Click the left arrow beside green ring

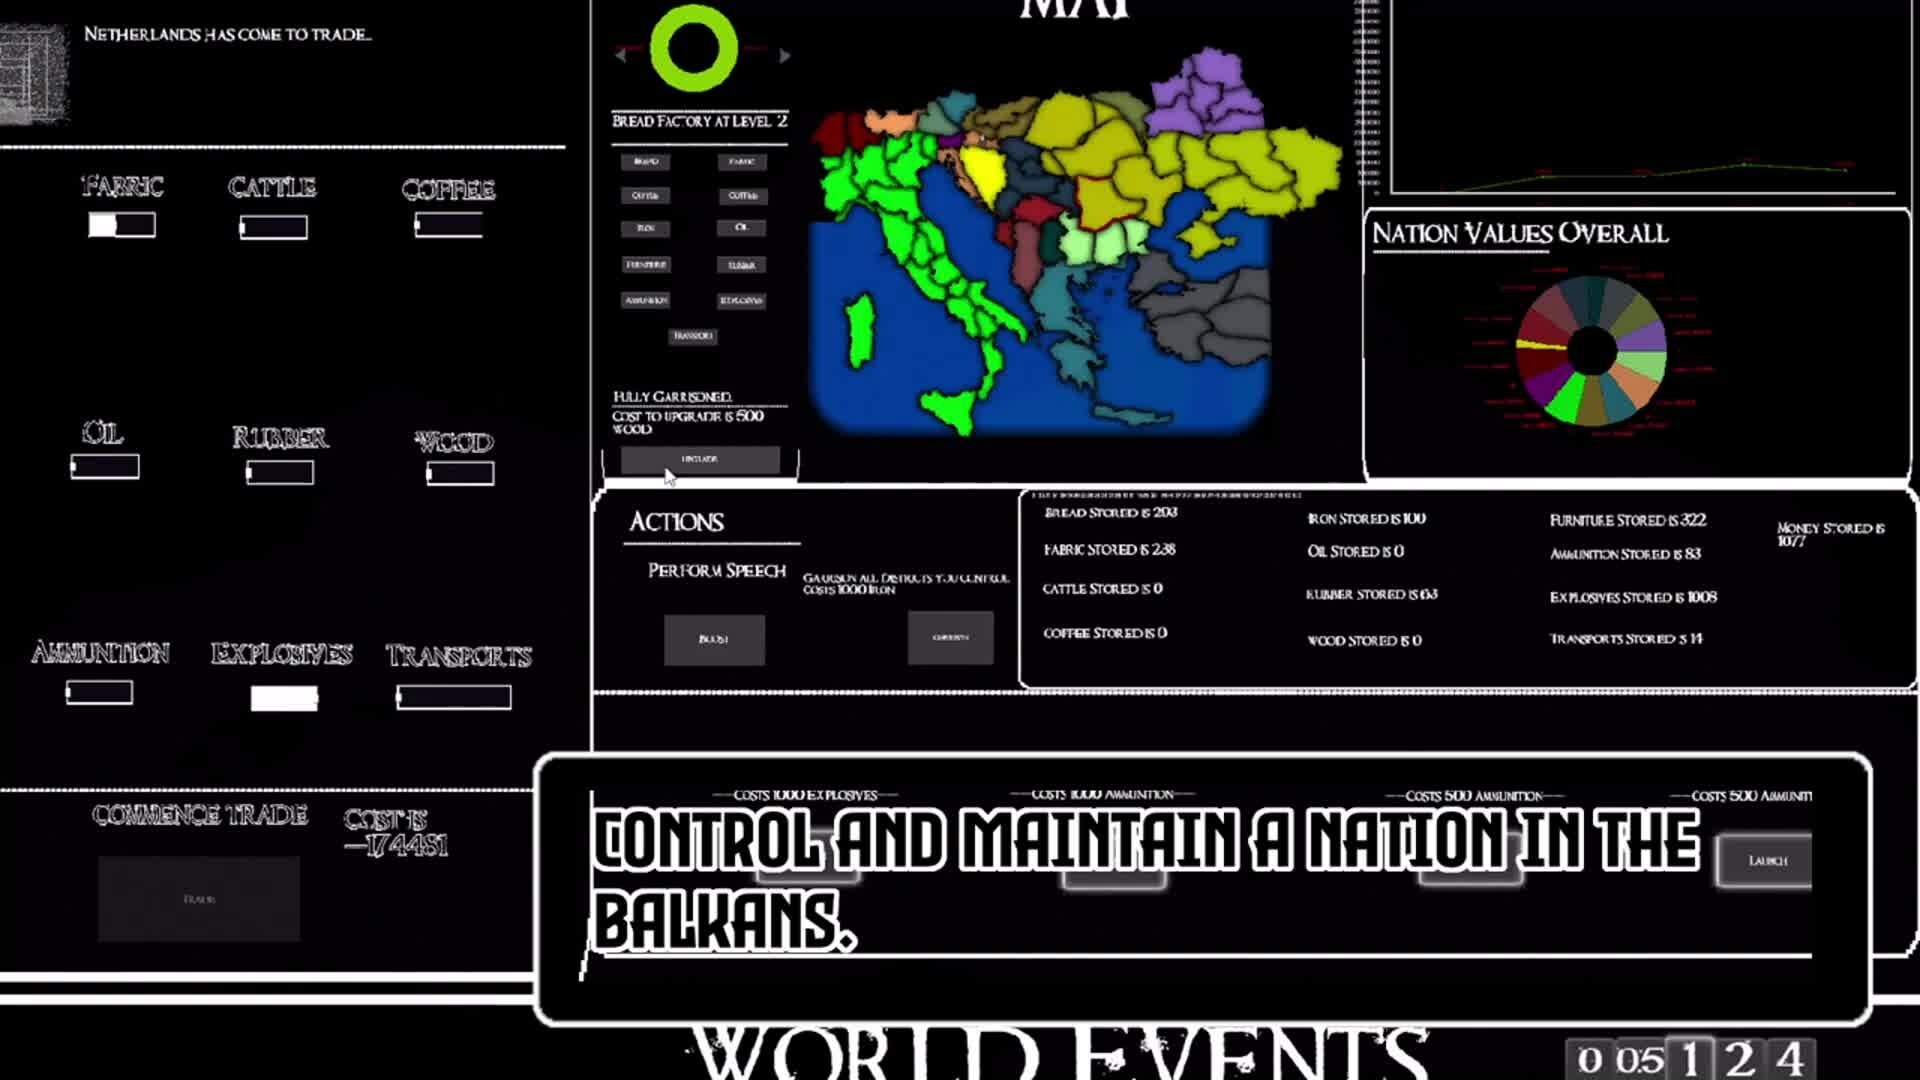click(x=621, y=55)
